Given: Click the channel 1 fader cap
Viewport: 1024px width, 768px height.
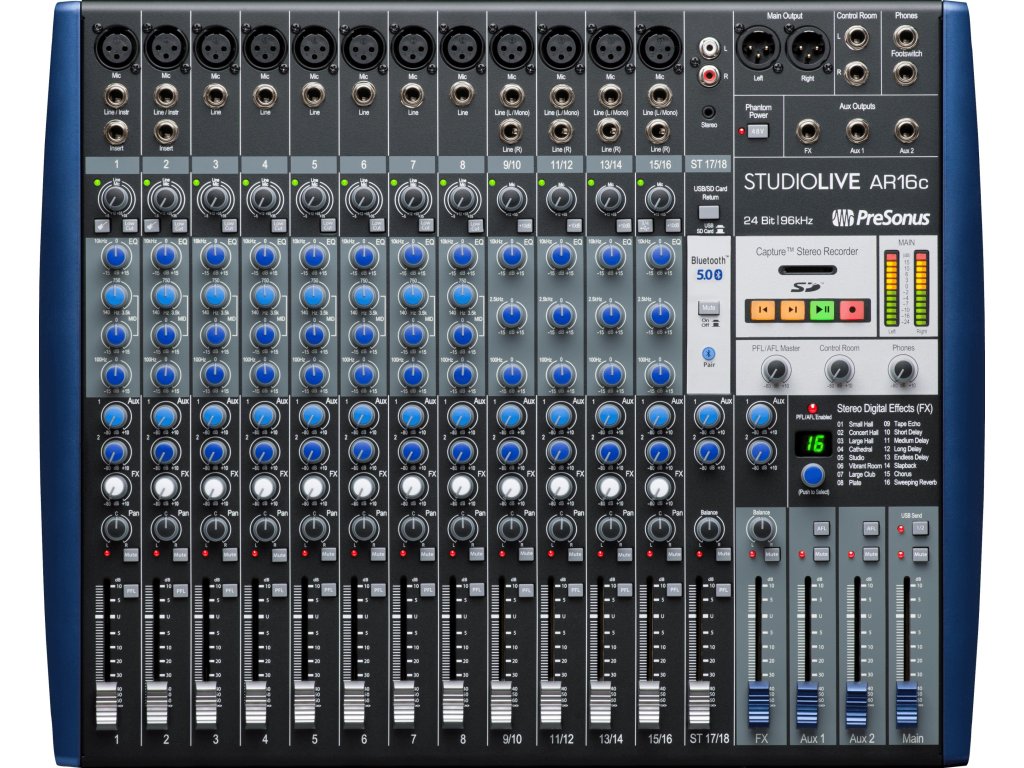Looking at the screenshot, I should point(108,705).
